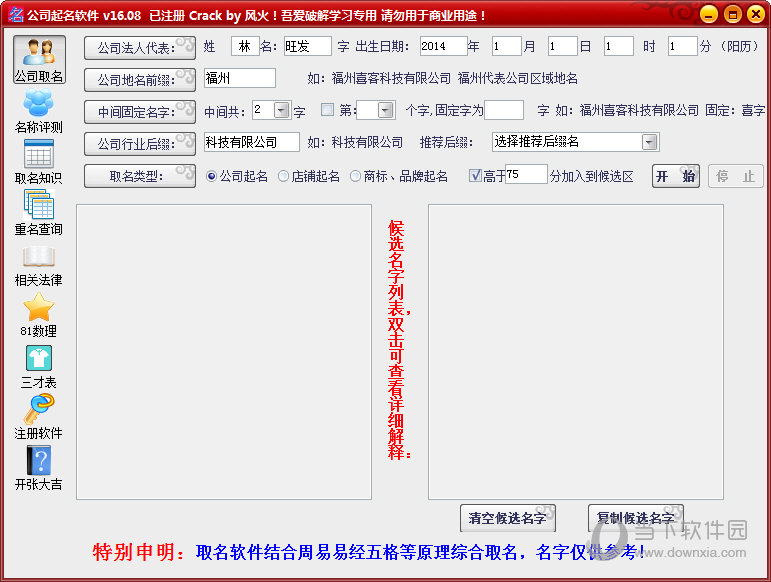Click the birth day input field

[x=563, y=46]
